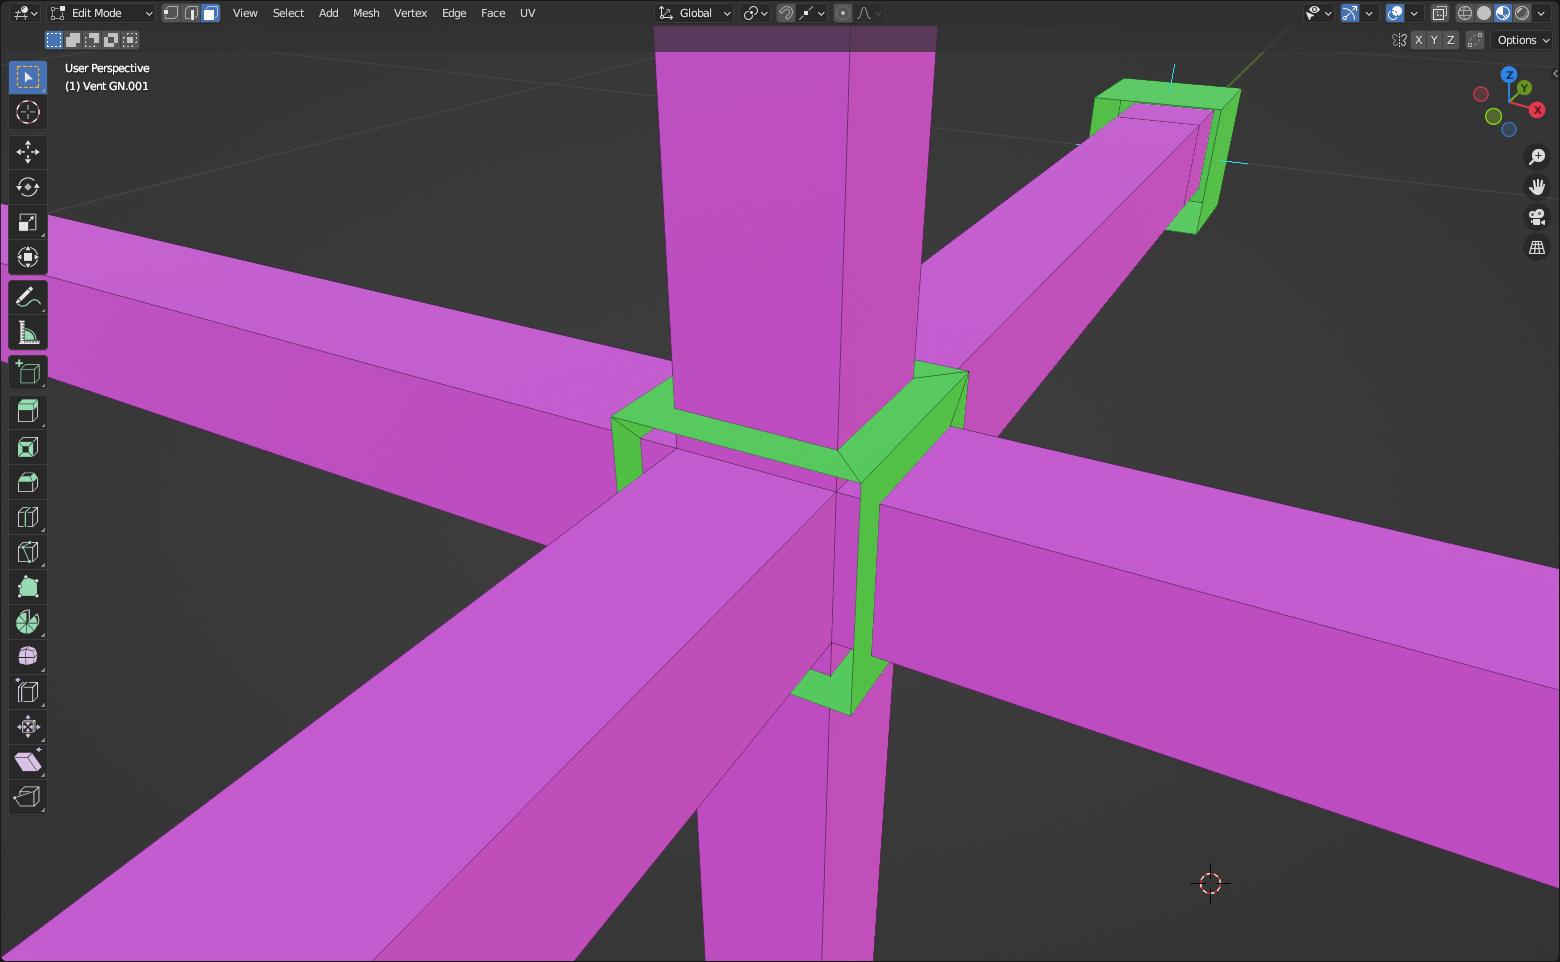Enable Y axis mesh symmetry
This screenshot has width=1560, height=962.
1434,40
